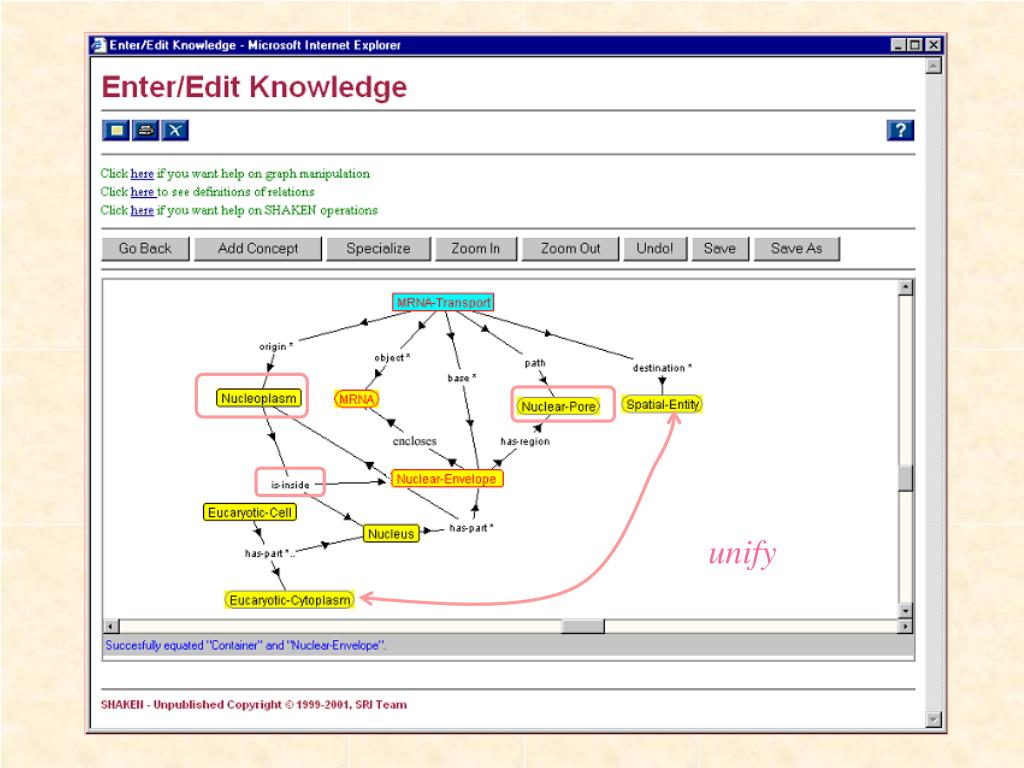Select the Nucleus node
The width and height of the screenshot is (1024, 768).
pos(391,534)
